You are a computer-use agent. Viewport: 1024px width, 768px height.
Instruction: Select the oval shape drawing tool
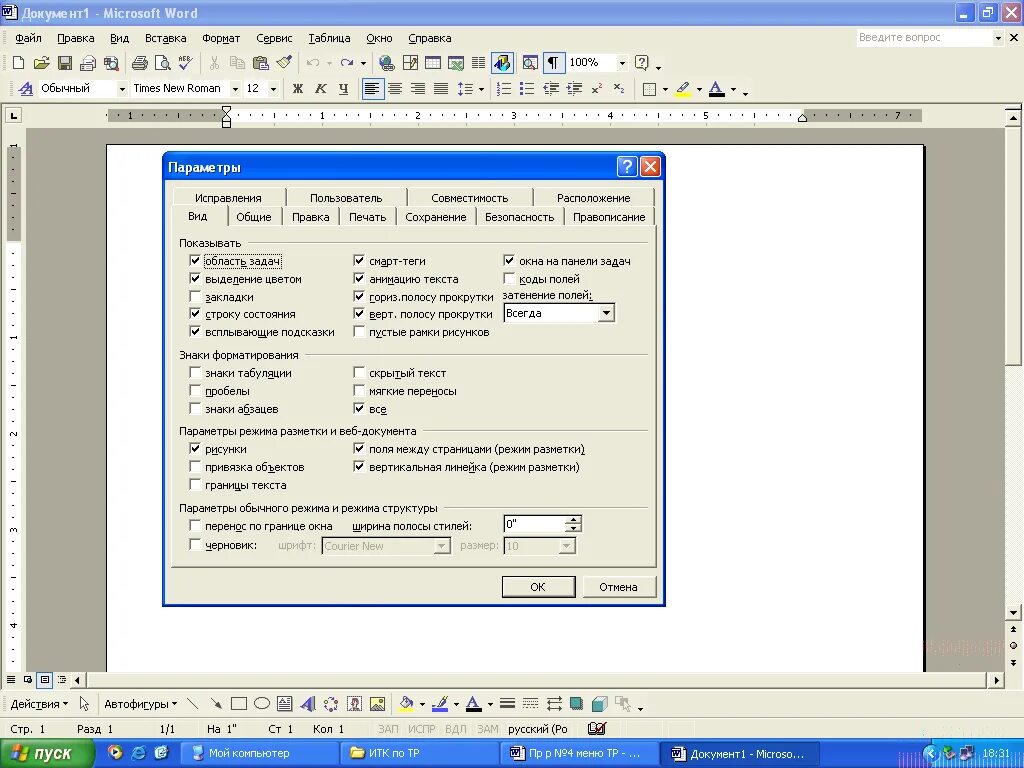262,703
